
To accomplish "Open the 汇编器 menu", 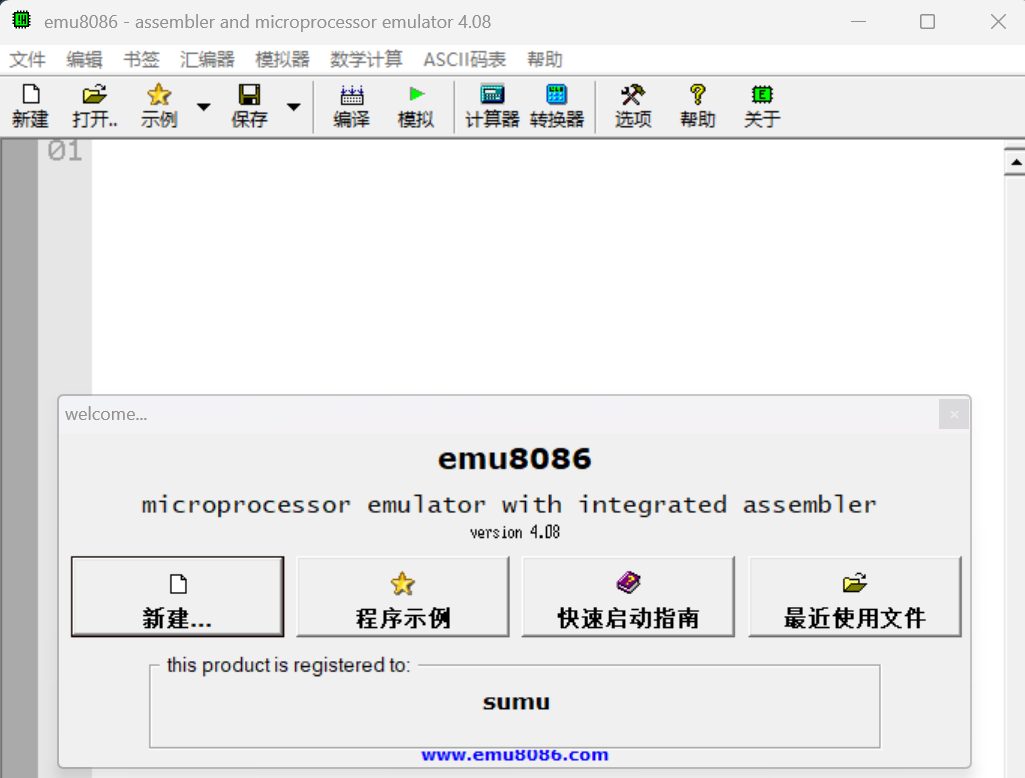I will 207,60.
